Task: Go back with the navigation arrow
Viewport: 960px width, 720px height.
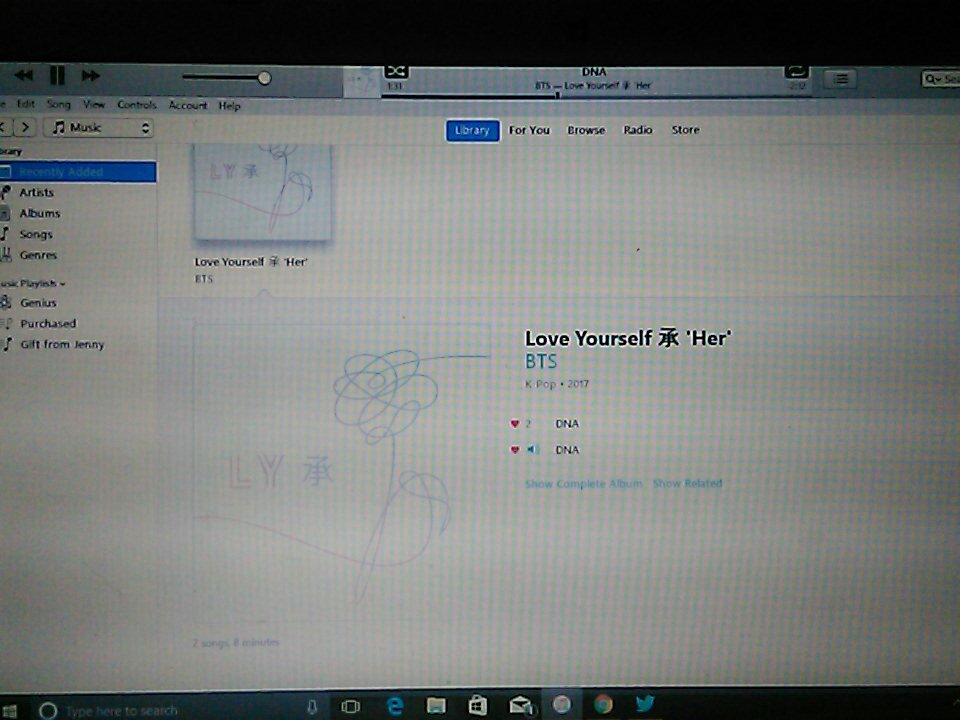Action: tap(3, 127)
